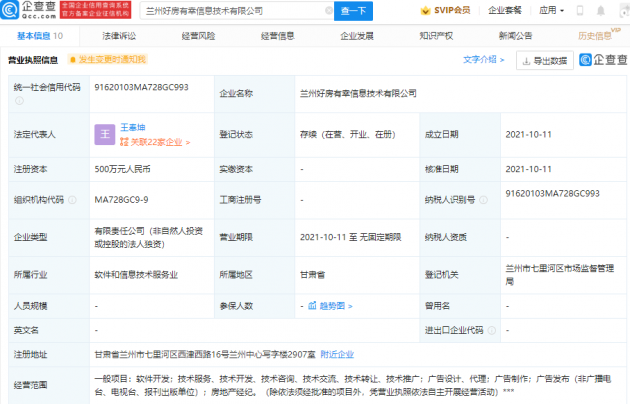Click help icon beside 文字介绍
The image size is (630, 404).
coord(503,59)
